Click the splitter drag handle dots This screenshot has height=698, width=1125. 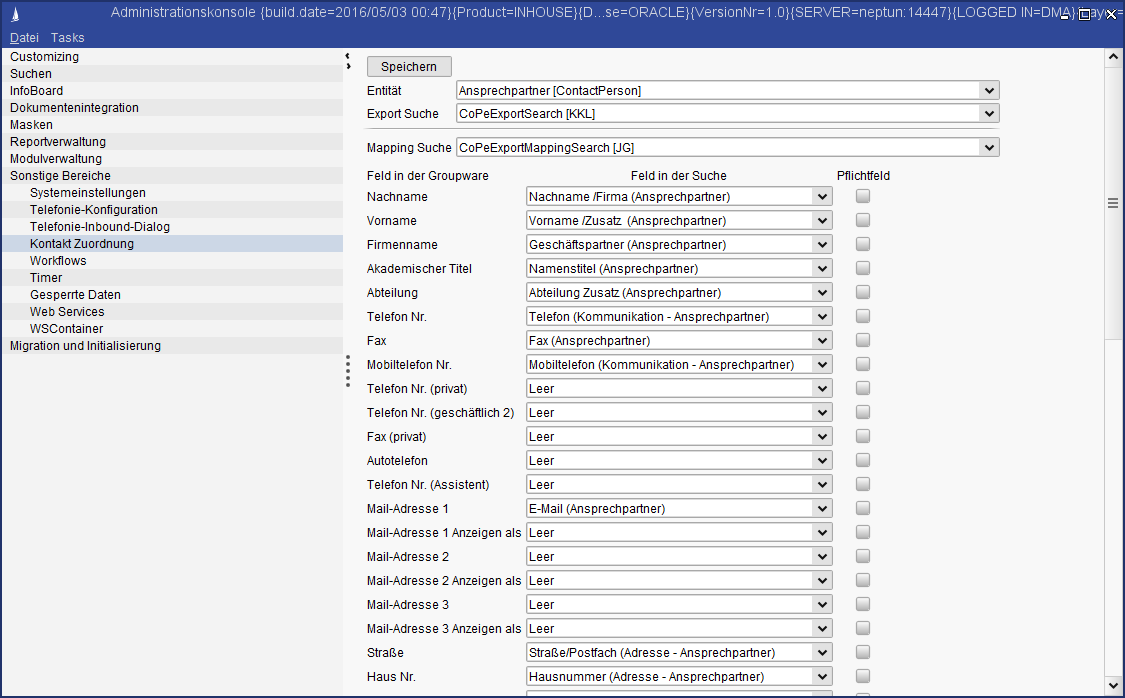coord(347,371)
